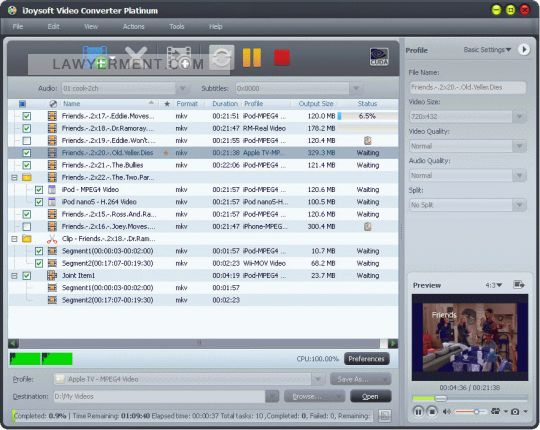Open the Audio Quality dropdown
Viewport: 540px width, 430px height.
tap(519, 176)
